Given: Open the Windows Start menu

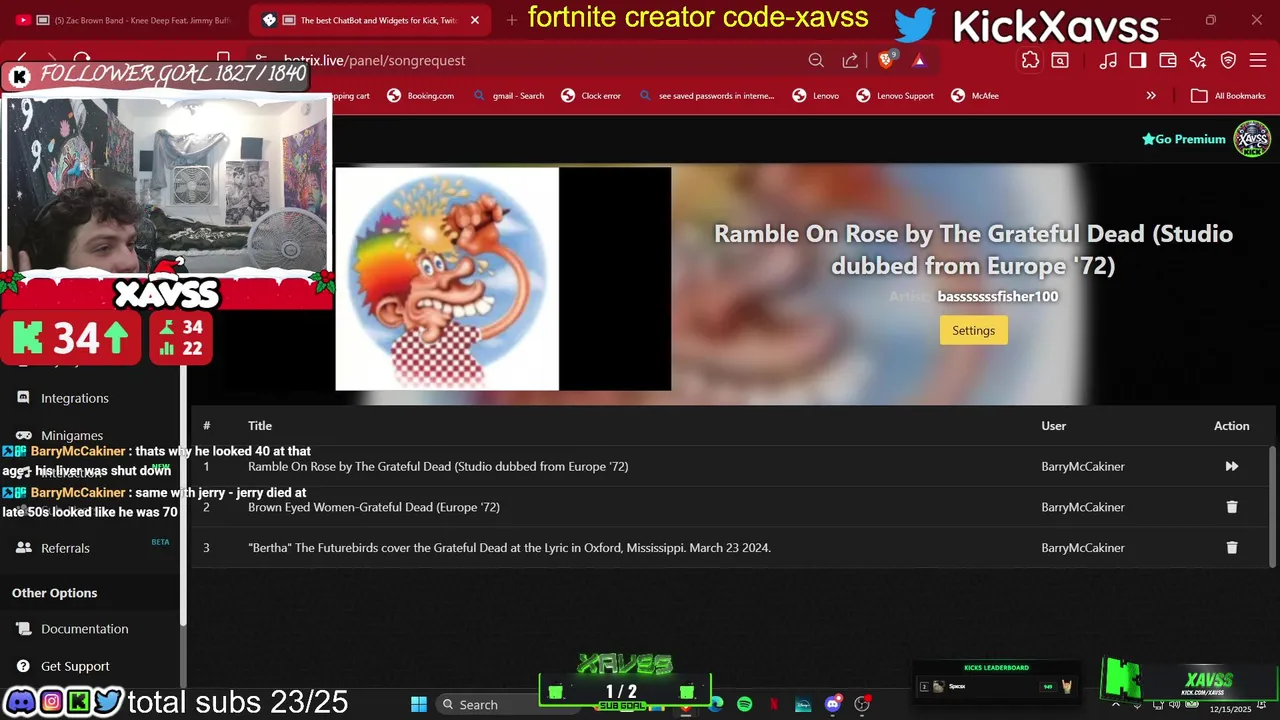Looking at the screenshot, I should coord(419,704).
